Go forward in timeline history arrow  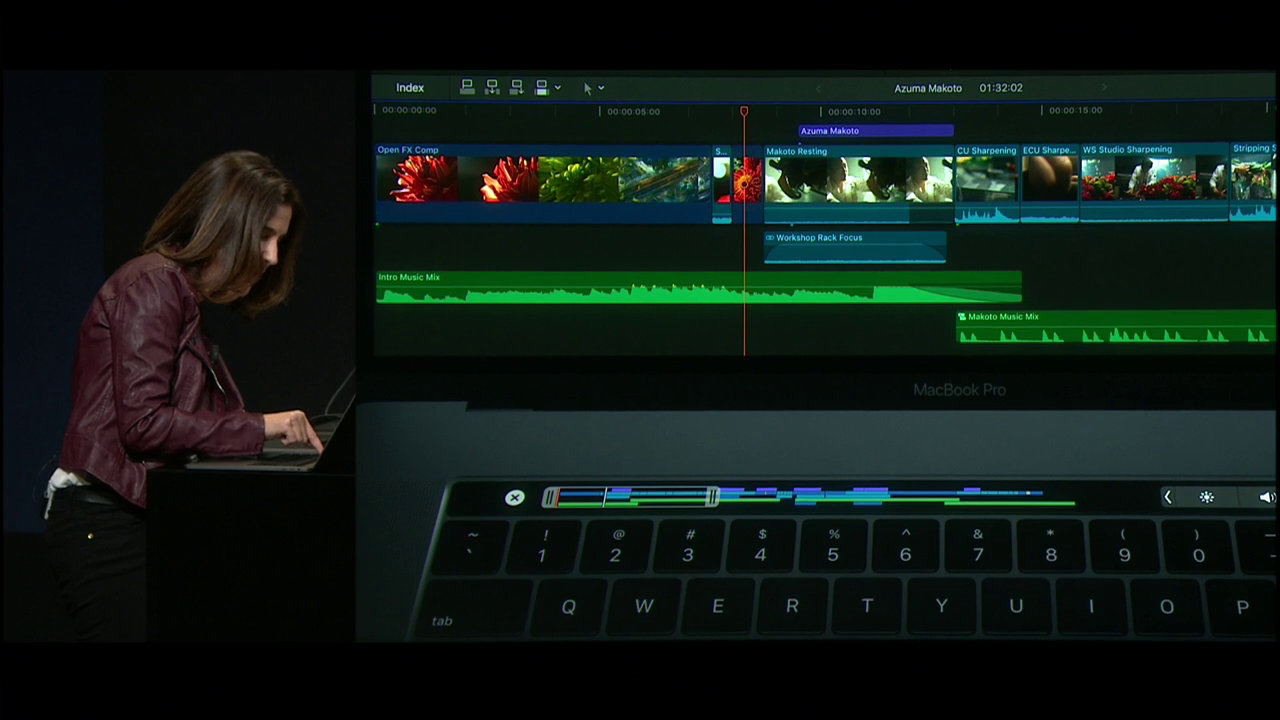pyautogui.click(x=1104, y=88)
